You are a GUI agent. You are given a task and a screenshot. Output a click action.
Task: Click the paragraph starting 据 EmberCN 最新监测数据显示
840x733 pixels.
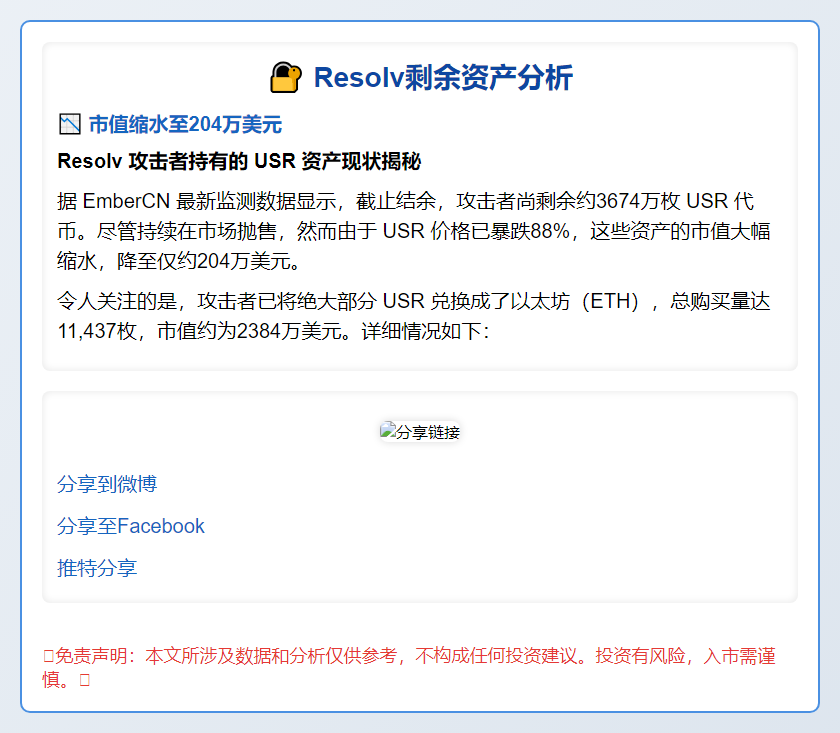414,231
